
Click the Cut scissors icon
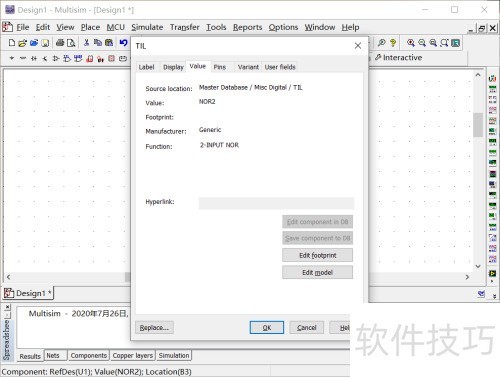(86, 43)
